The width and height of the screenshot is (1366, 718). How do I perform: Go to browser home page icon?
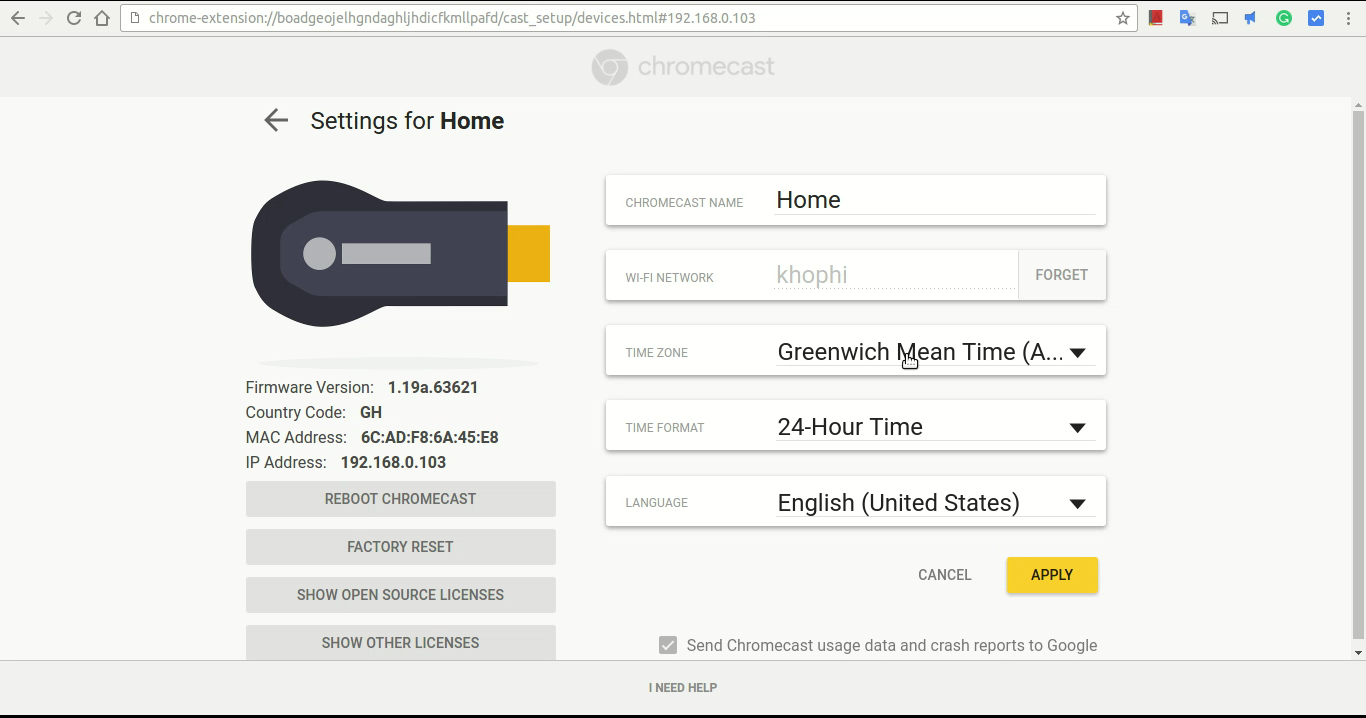(x=102, y=18)
